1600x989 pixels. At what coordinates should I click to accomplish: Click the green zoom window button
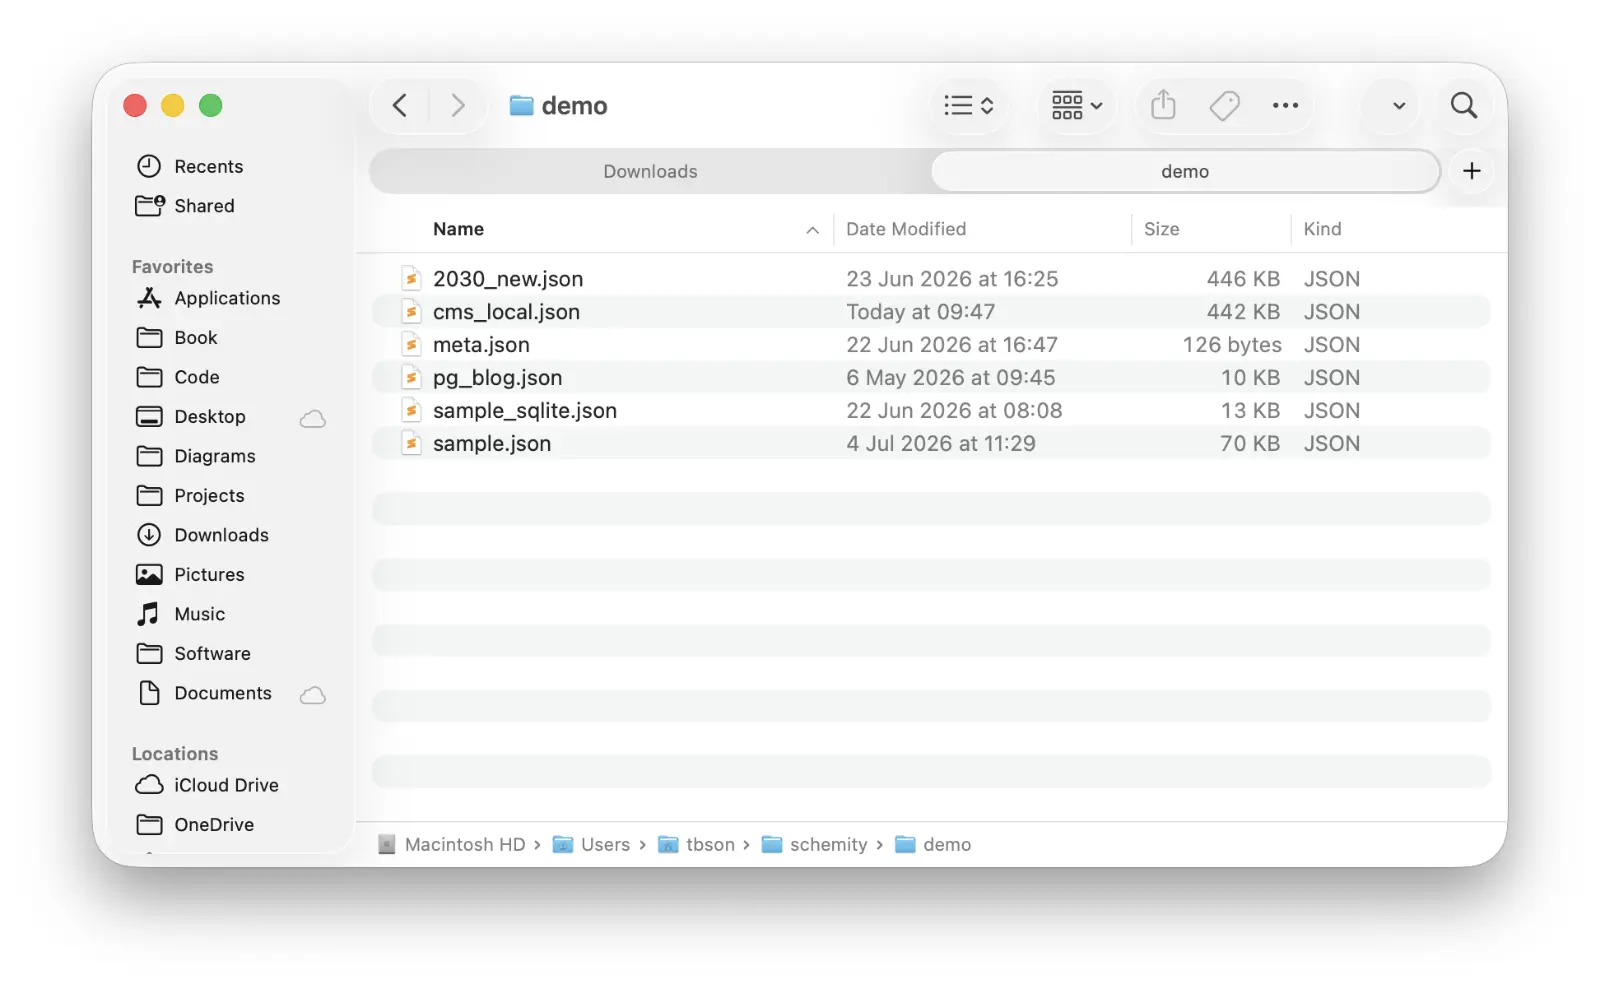(210, 105)
